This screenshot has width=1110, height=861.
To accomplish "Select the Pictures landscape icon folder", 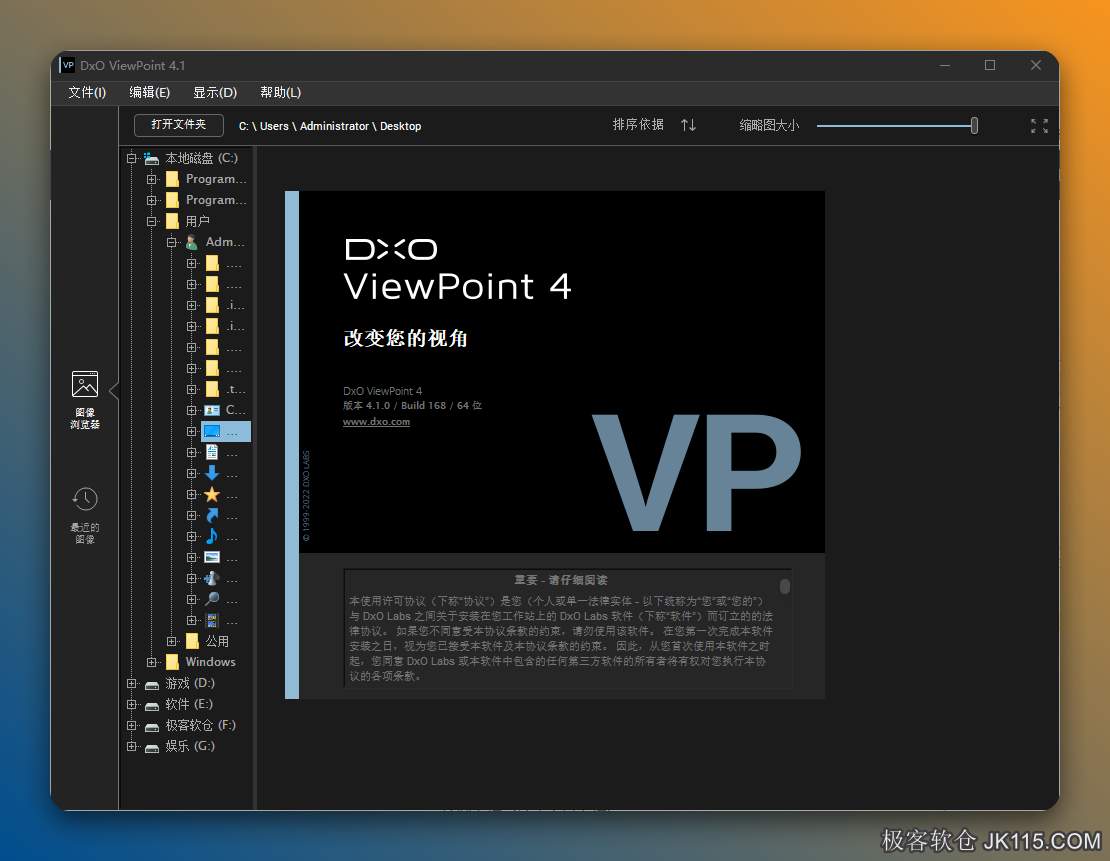I will 212,557.
